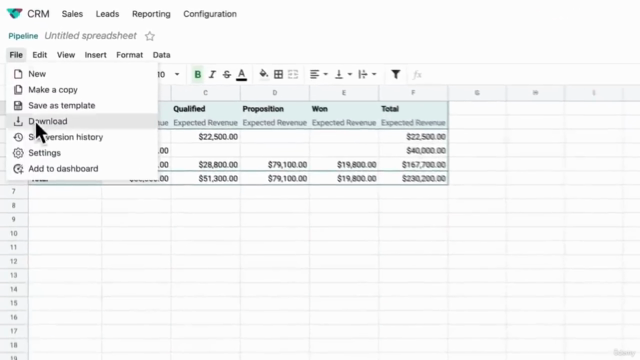
Task: Click Download in the File menu
Action: 82,121
